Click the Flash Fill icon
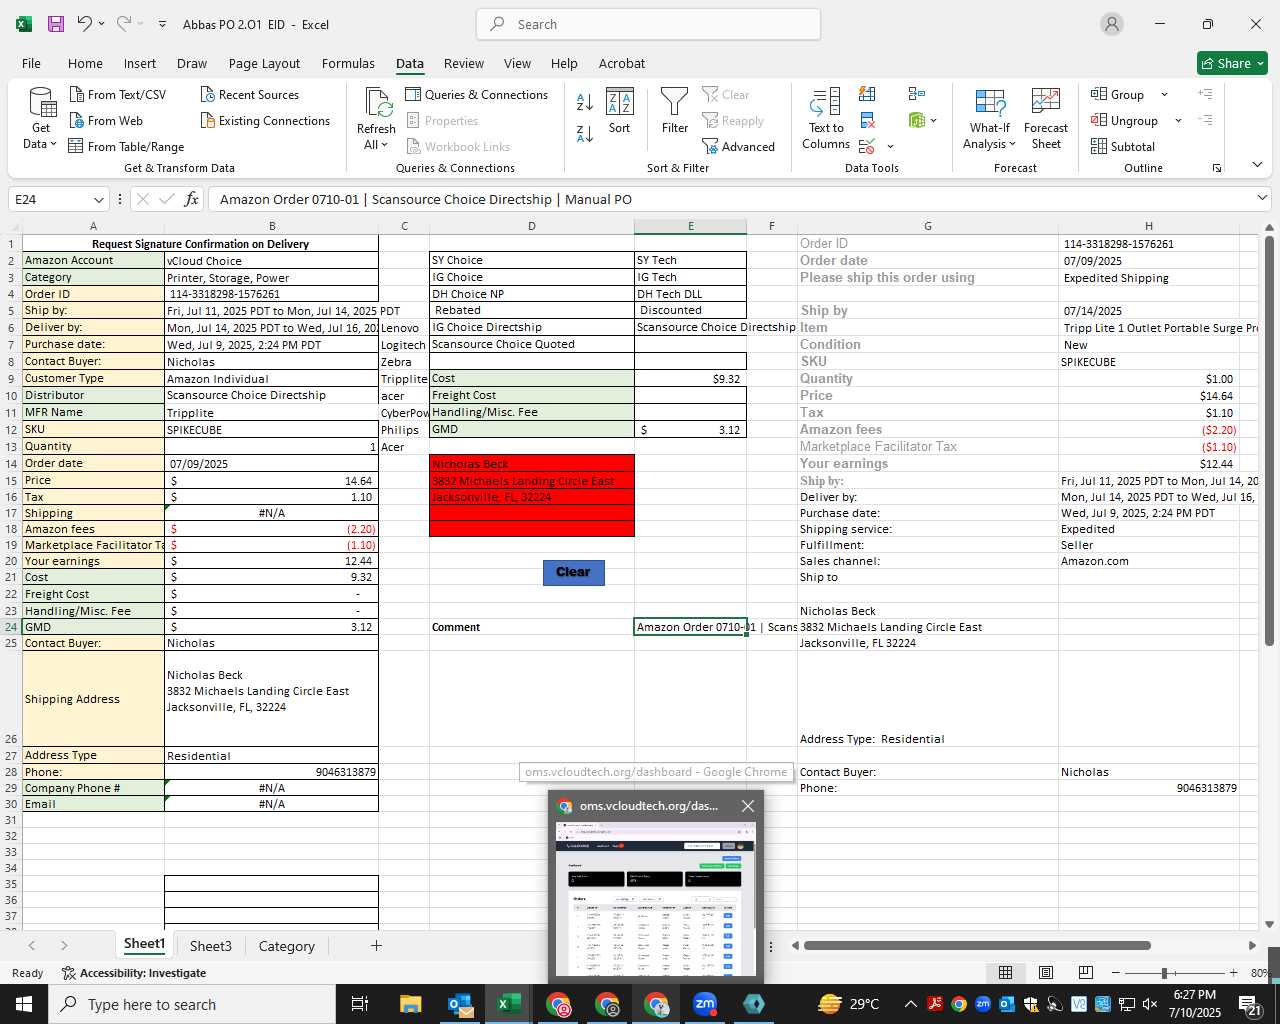Viewport: 1280px width, 1024px height. (867, 94)
